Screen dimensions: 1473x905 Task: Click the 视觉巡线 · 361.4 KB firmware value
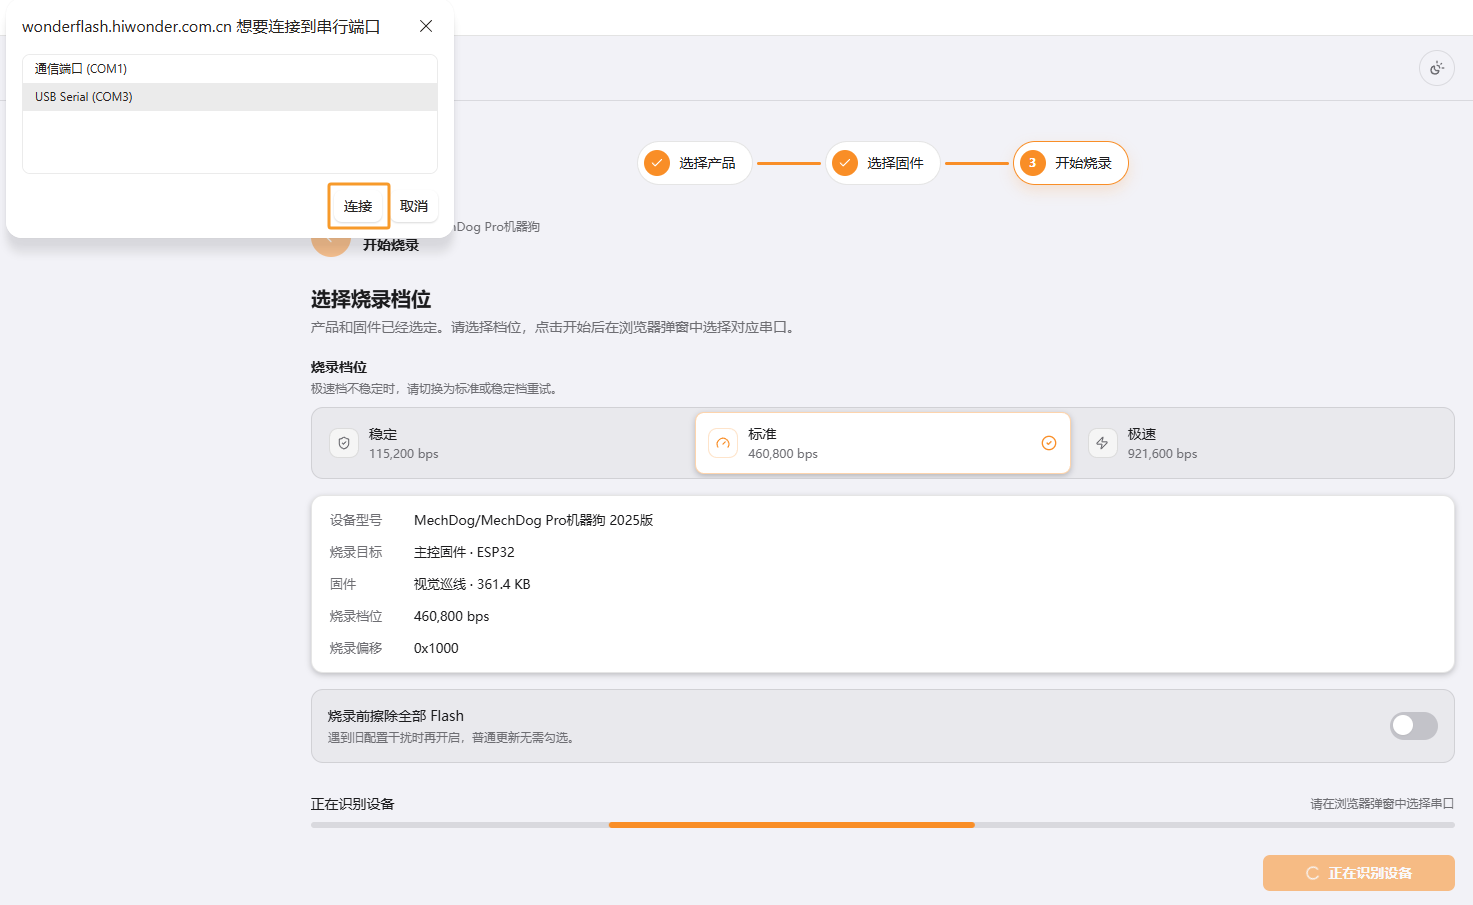472,584
